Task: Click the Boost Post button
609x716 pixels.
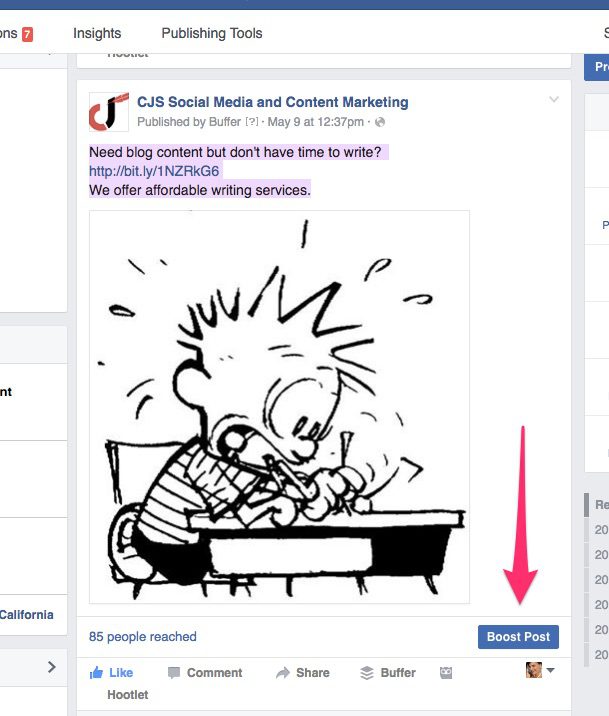Action: [518, 637]
